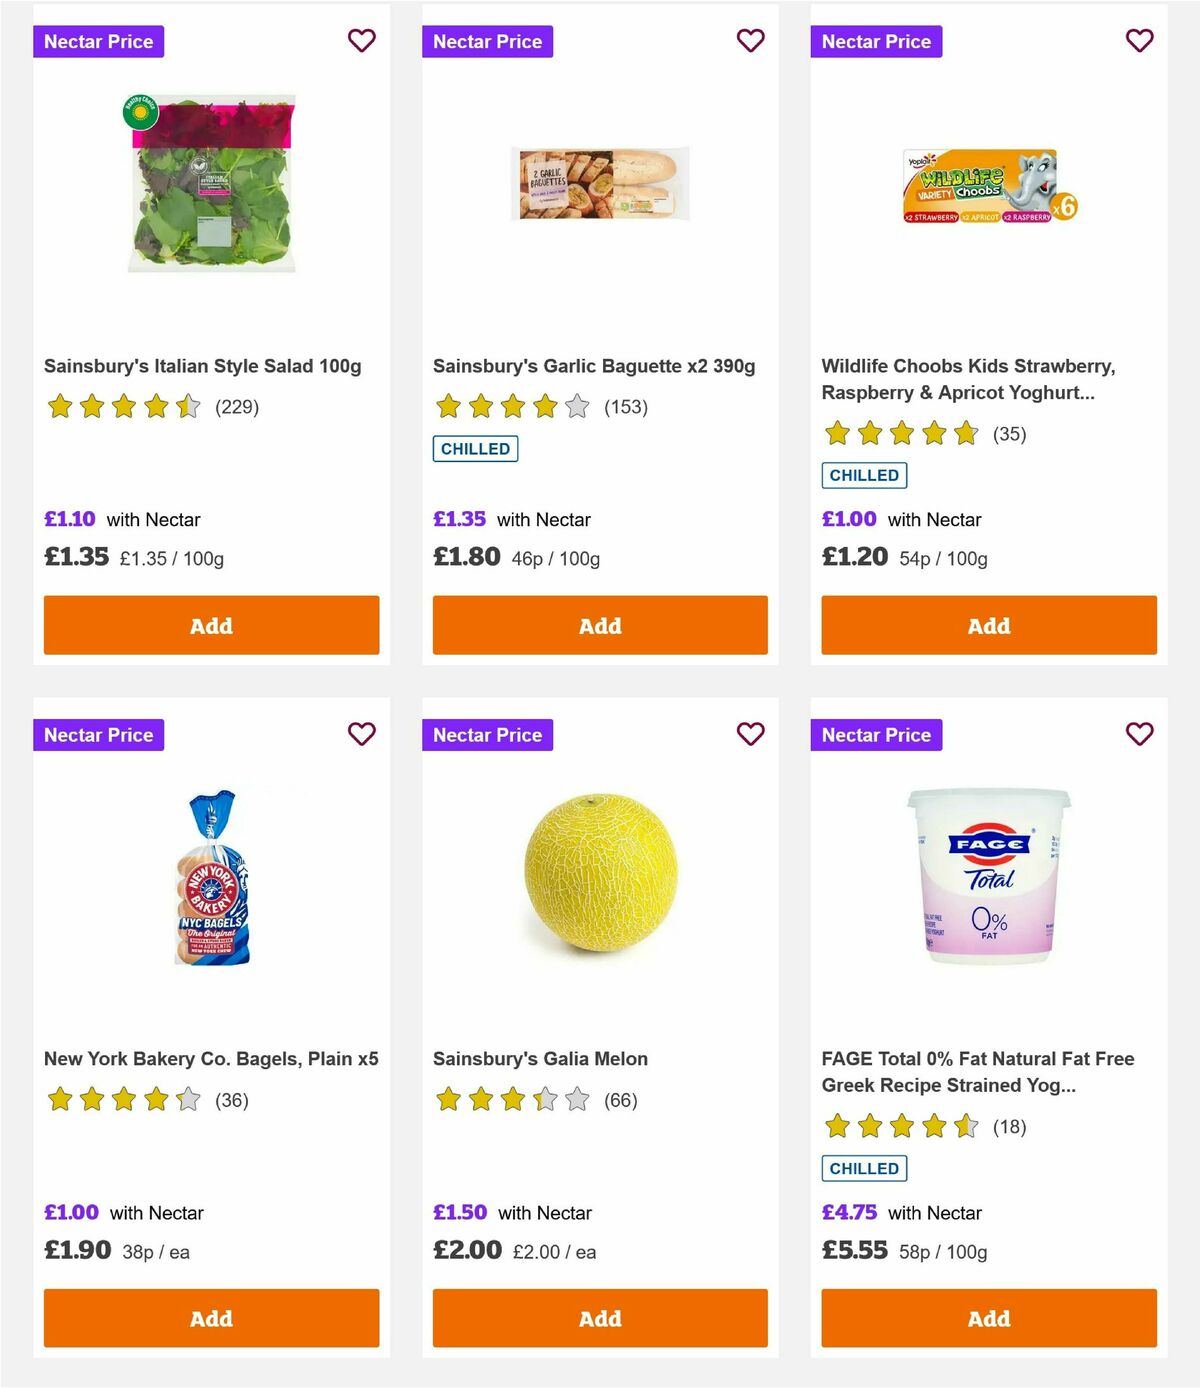Click the Nectar Price badge on the salad
Image resolution: width=1200 pixels, height=1388 pixels.
(99, 41)
